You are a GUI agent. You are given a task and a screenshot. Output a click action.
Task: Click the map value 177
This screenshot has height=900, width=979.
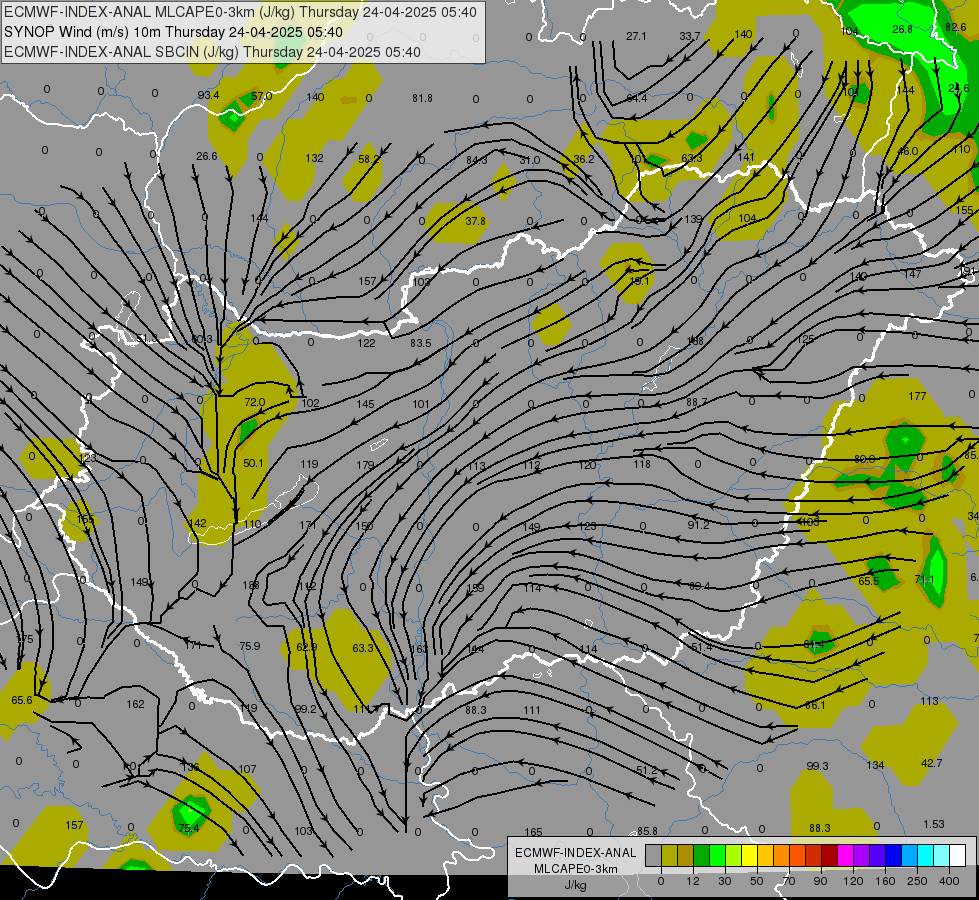[x=917, y=396]
